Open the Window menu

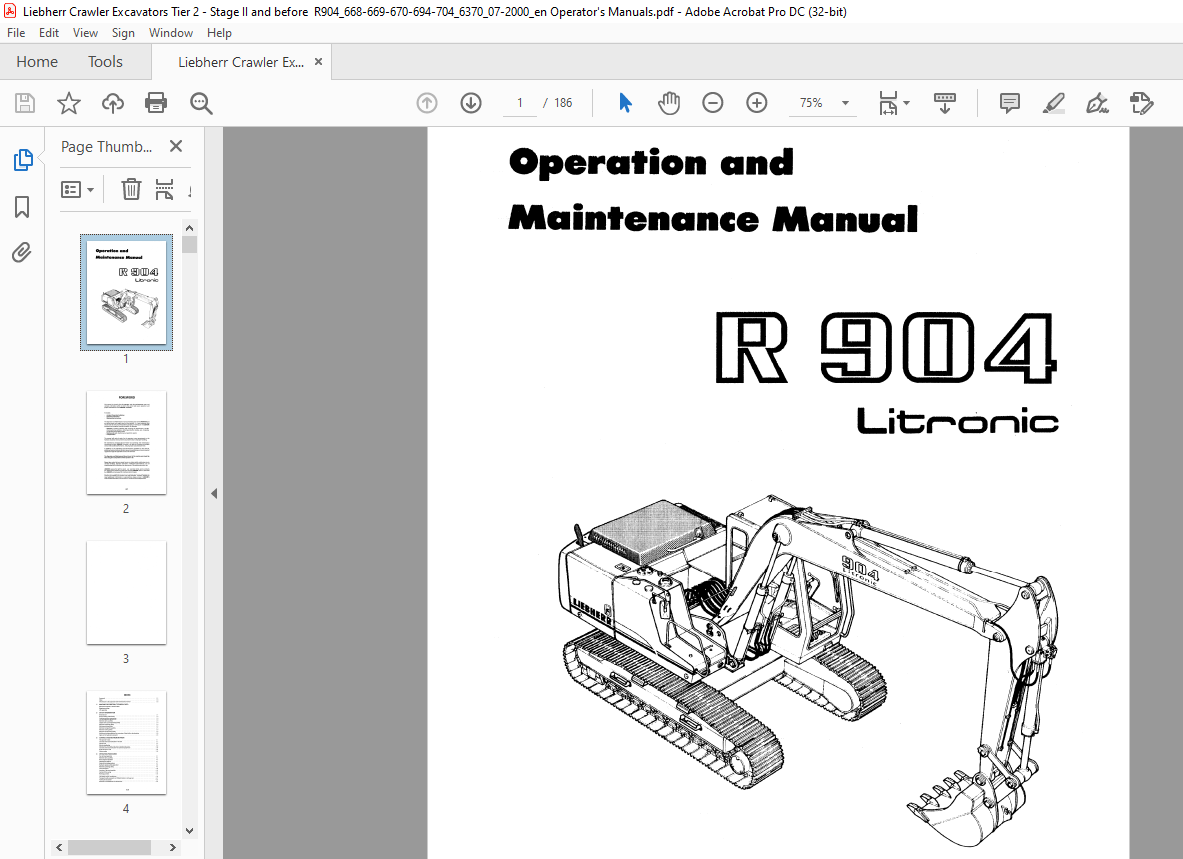[x=171, y=32]
